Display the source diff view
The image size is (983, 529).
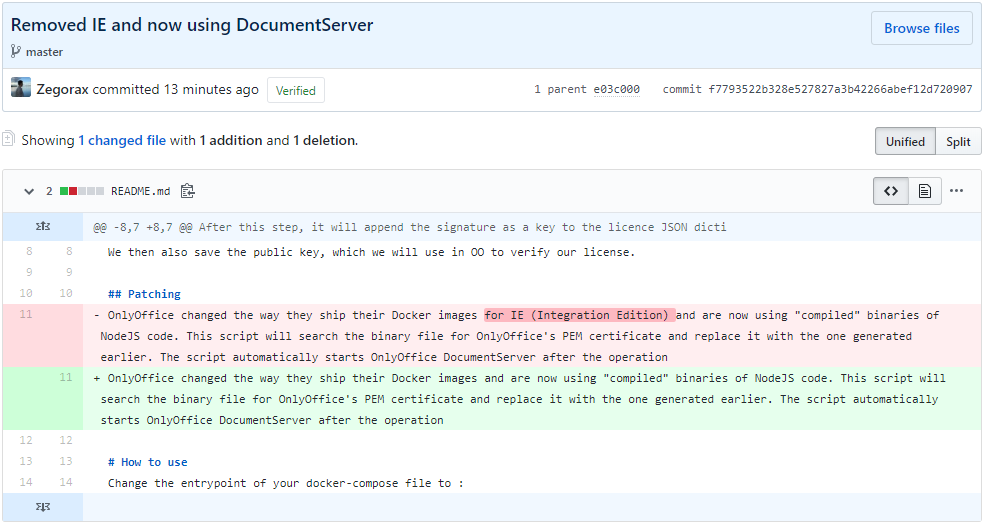point(891,191)
